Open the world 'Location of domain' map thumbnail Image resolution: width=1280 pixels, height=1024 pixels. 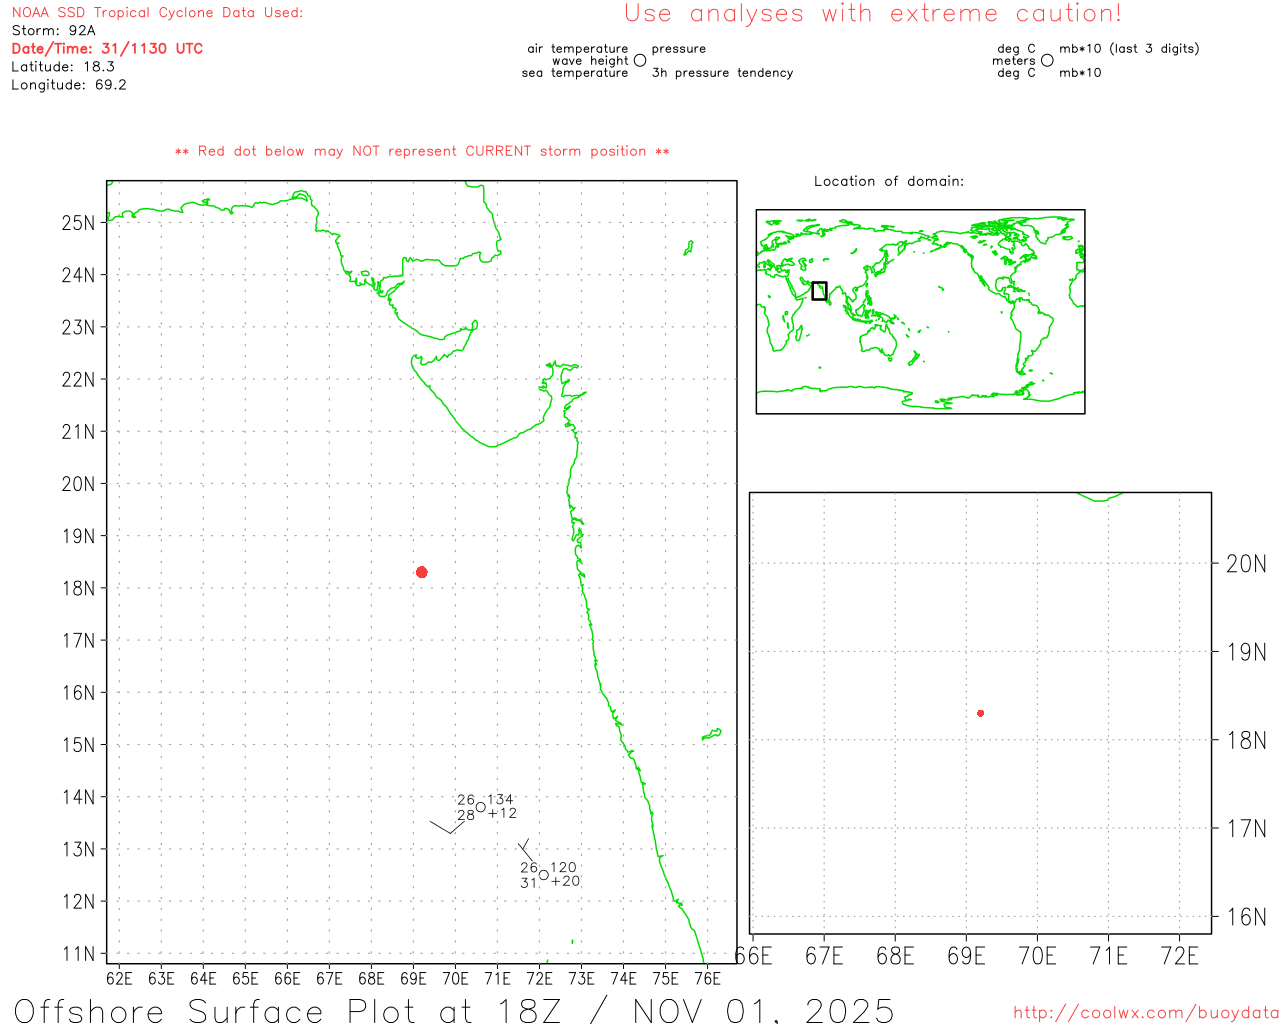pyautogui.click(x=920, y=312)
